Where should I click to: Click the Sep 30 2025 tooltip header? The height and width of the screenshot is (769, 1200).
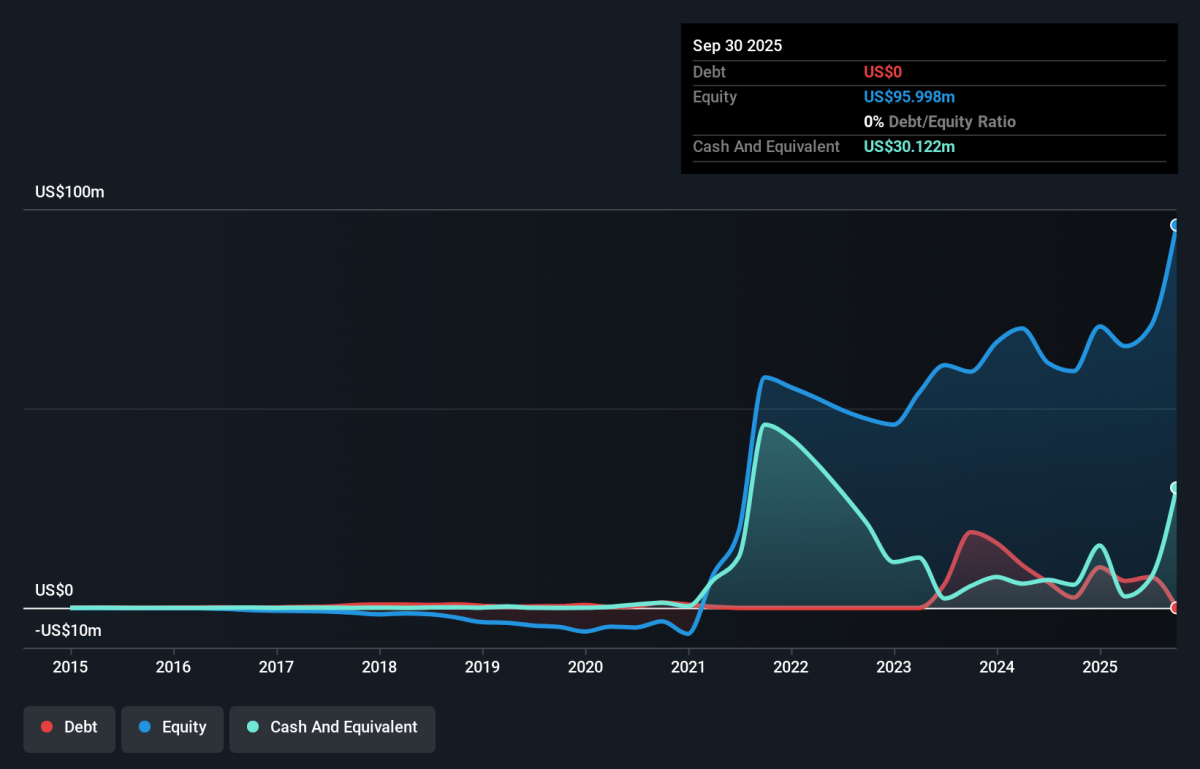tap(737, 46)
